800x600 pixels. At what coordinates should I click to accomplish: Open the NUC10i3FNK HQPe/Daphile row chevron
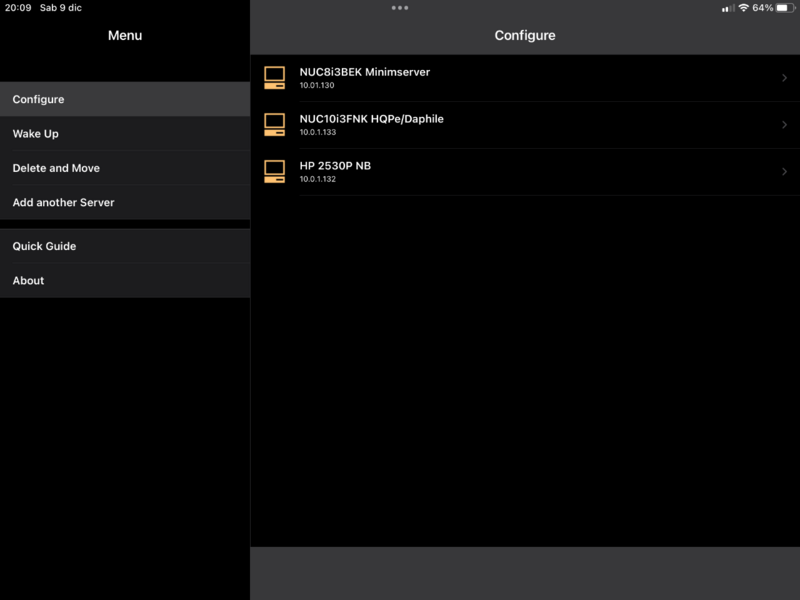[x=784, y=125]
